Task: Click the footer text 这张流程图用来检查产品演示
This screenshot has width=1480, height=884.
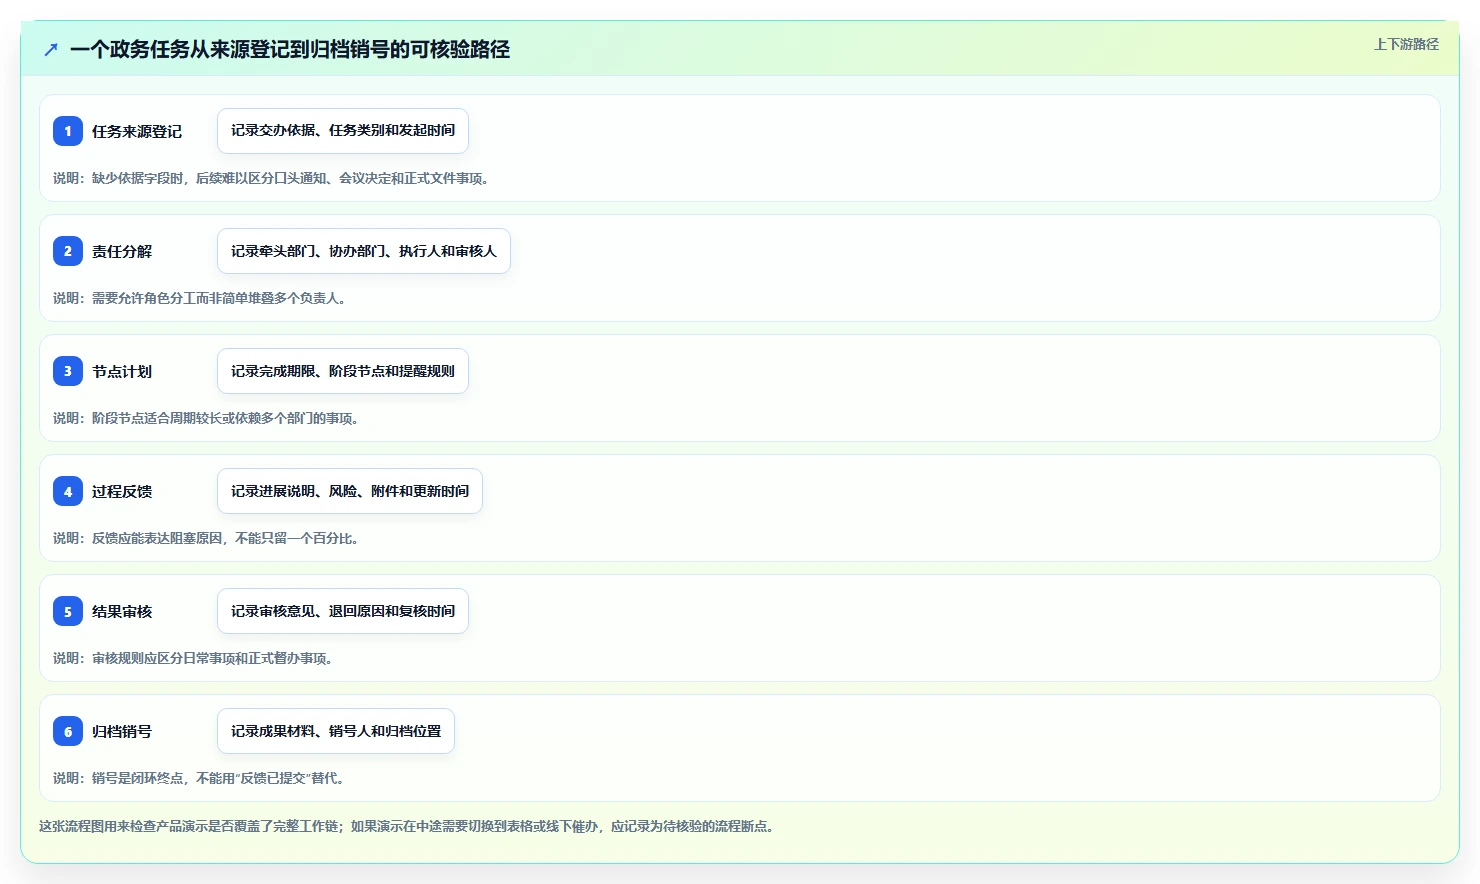Action: pos(407,826)
